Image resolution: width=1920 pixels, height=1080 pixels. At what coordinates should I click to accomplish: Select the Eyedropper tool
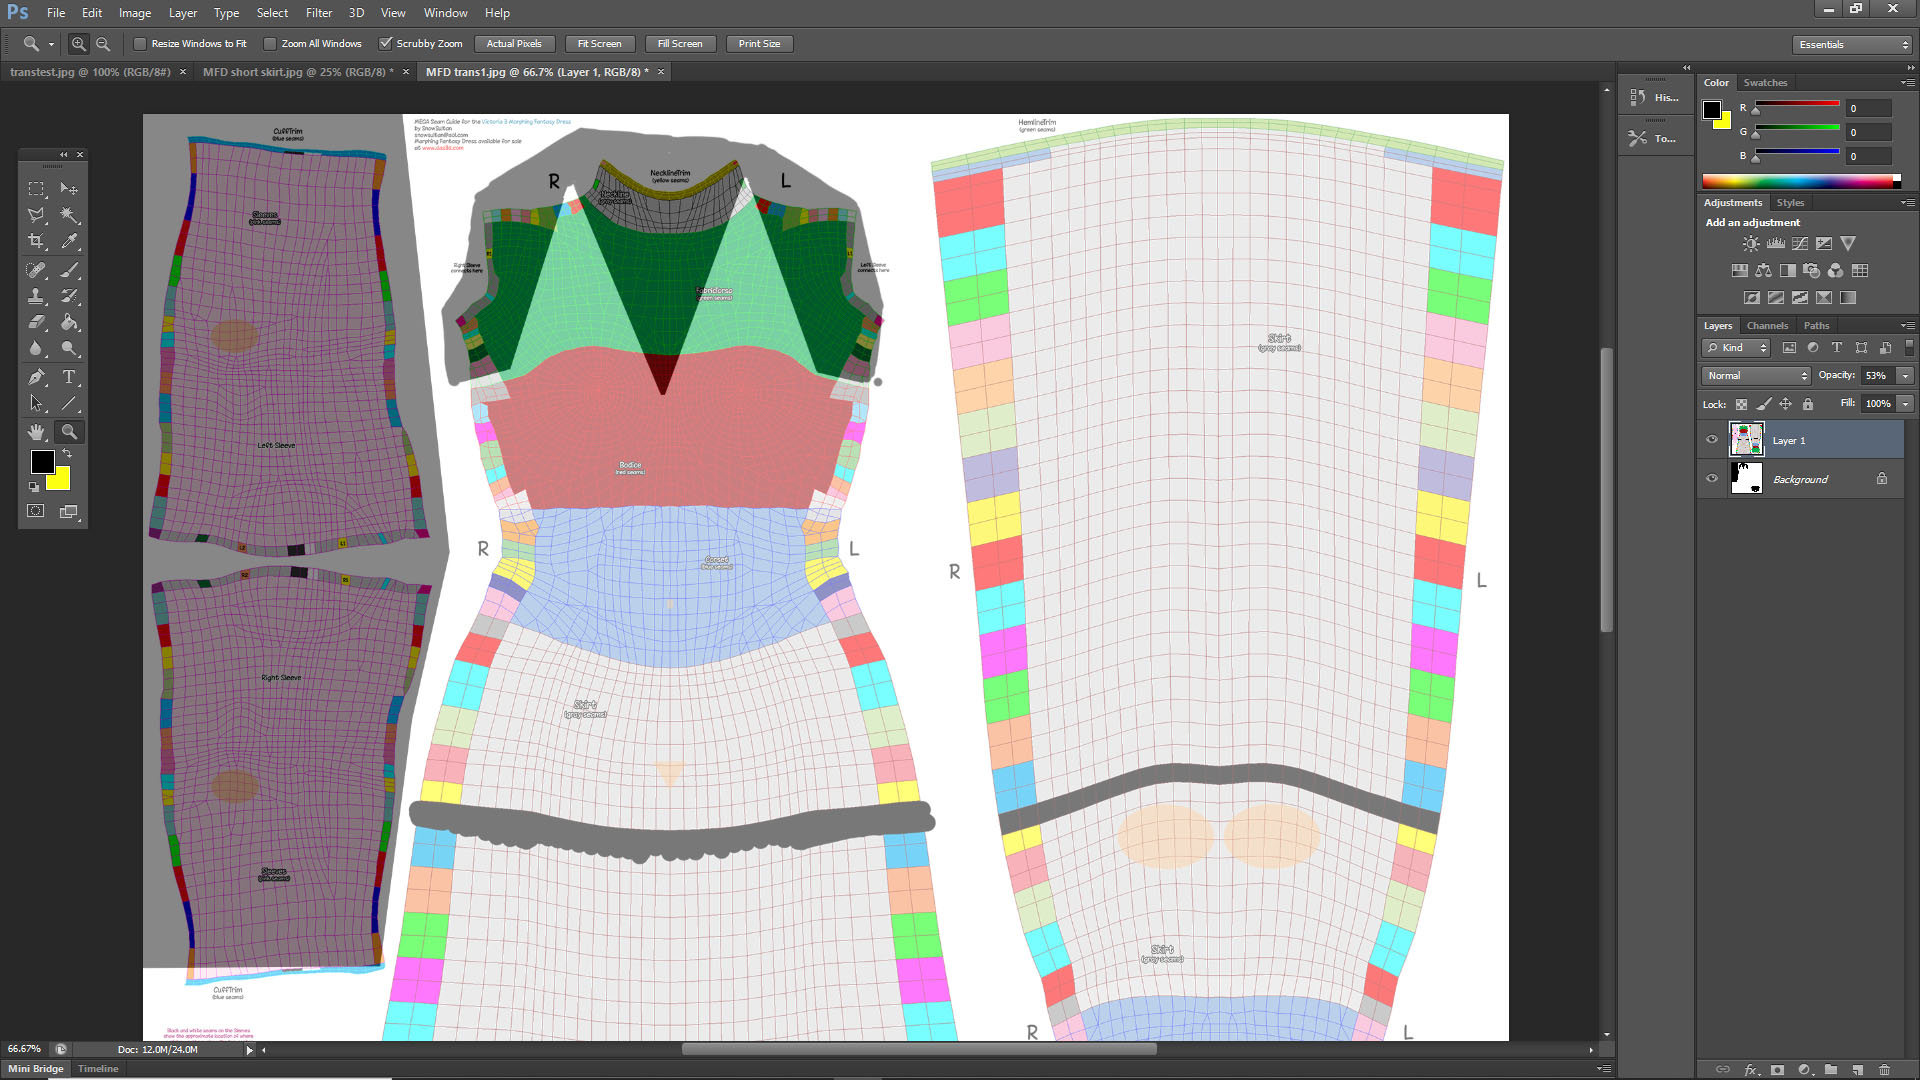click(69, 242)
